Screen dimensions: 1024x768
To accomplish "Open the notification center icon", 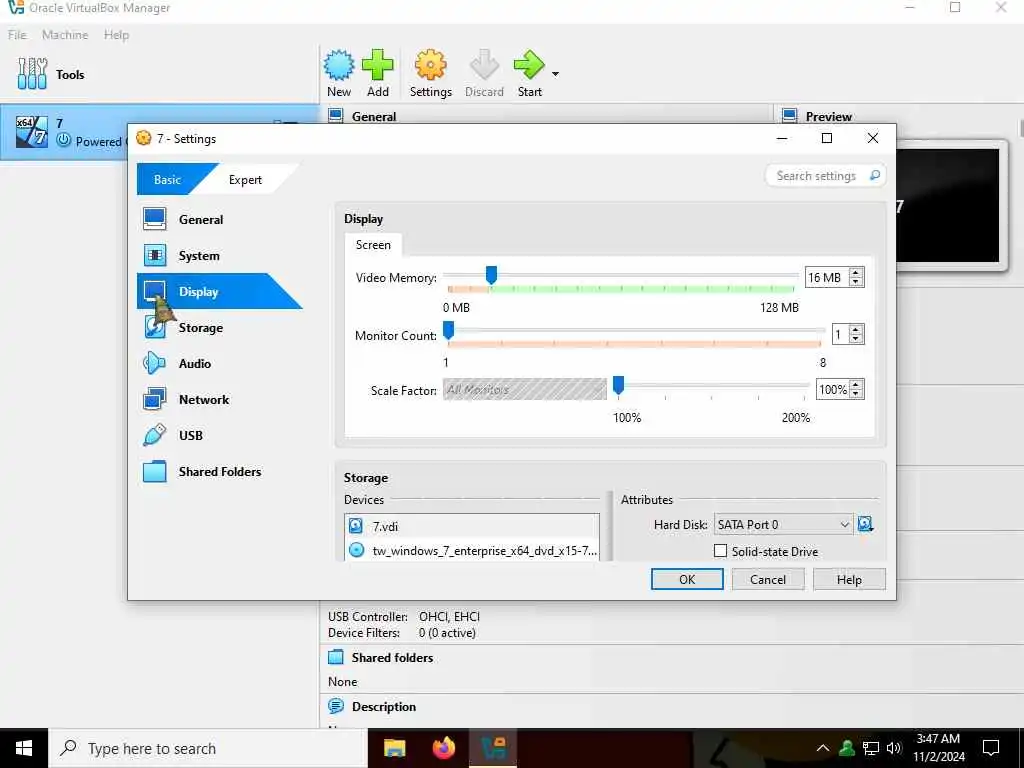I will tap(991, 748).
